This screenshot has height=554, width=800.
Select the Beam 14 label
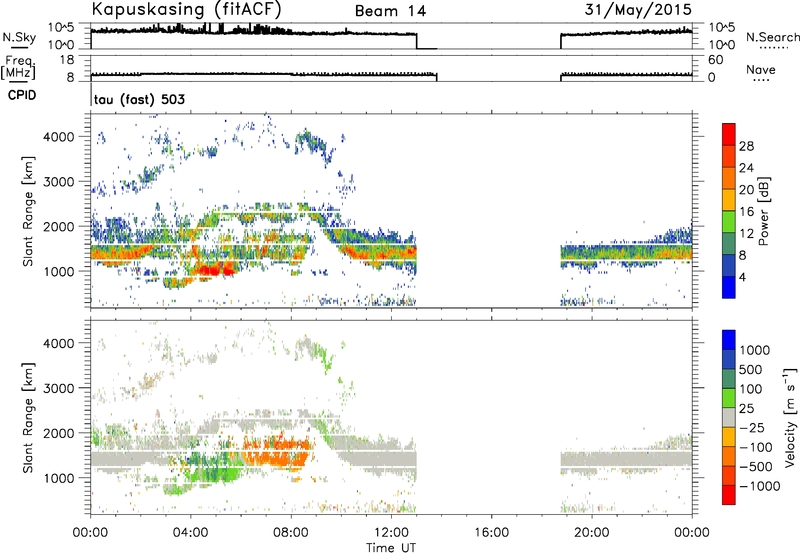click(390, 11)
